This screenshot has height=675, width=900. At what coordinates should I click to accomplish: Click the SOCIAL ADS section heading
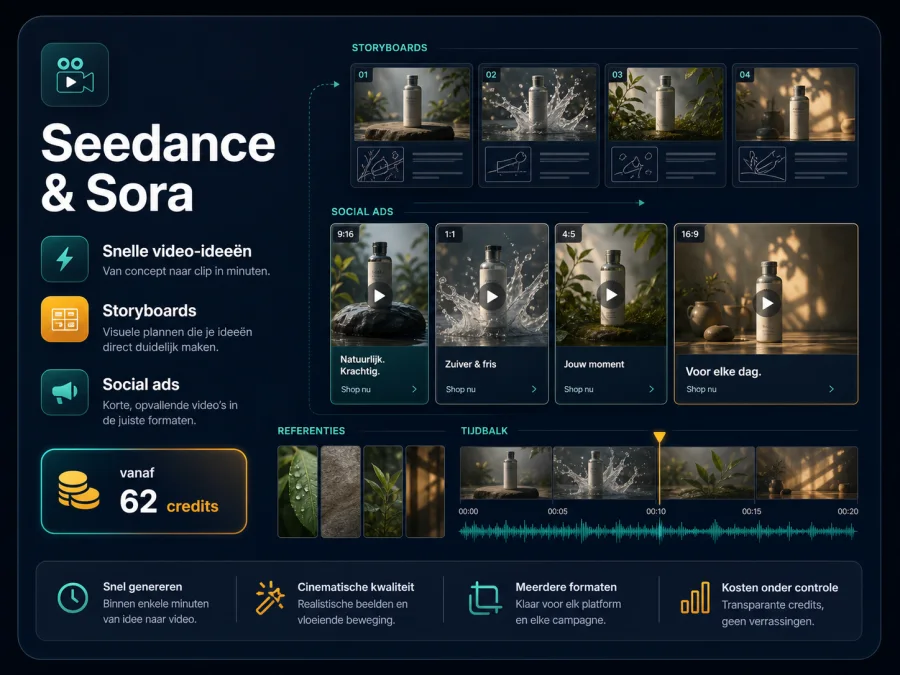[362, 212]
